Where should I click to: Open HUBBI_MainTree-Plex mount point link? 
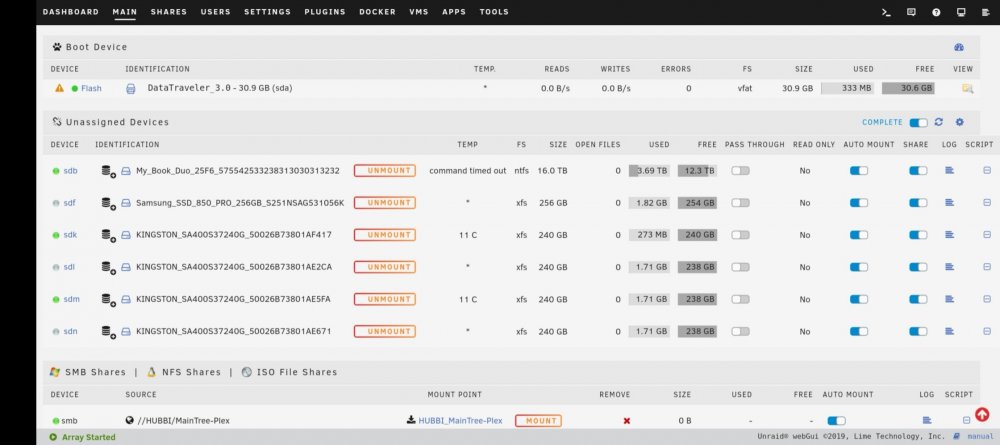(460, 421)
